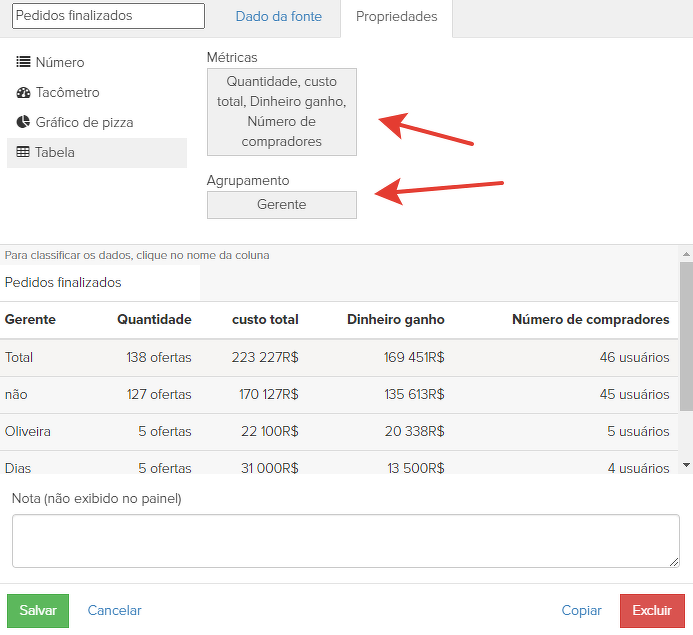This screenshot has height=635, width=693.
Task: Open the Métricas selection box
Action: (281, 111)
